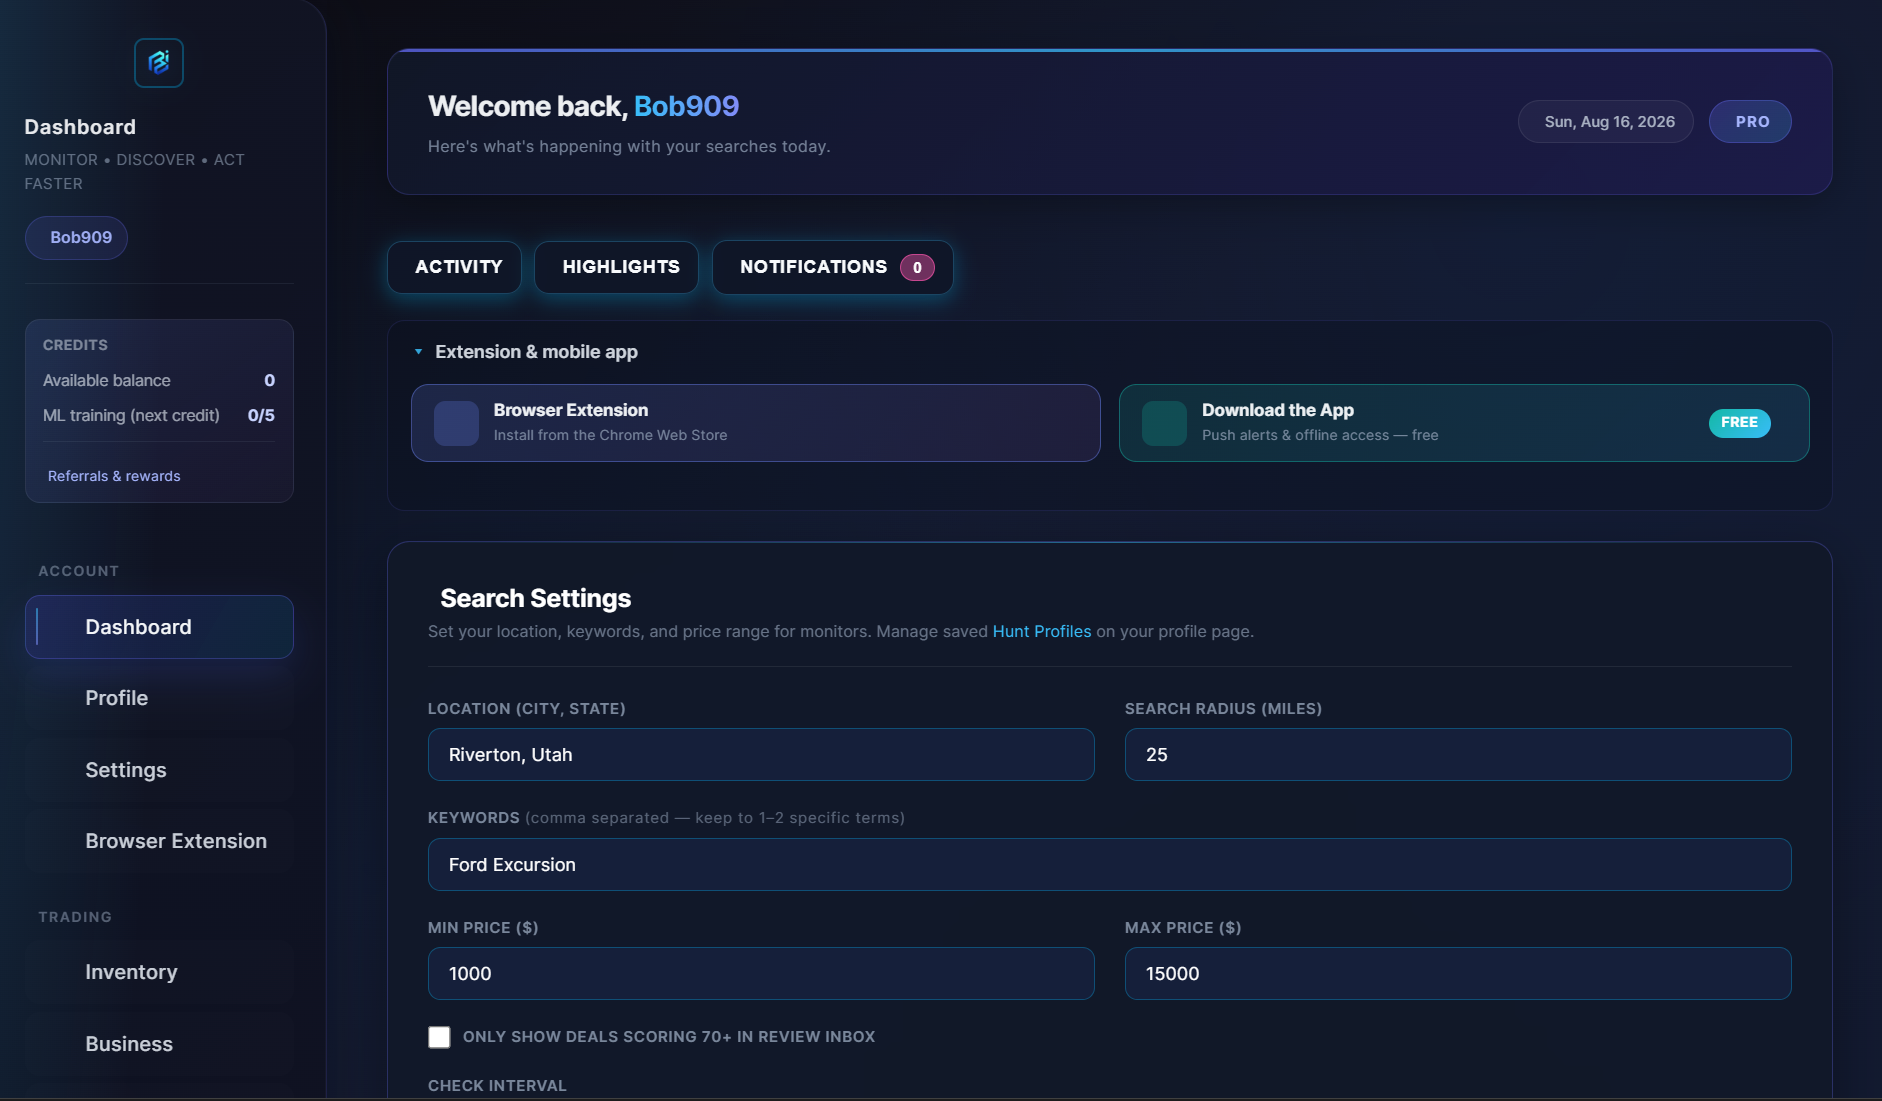Click the Max Price input field
The image size is (1882, 1101).
click(1458, 974)
